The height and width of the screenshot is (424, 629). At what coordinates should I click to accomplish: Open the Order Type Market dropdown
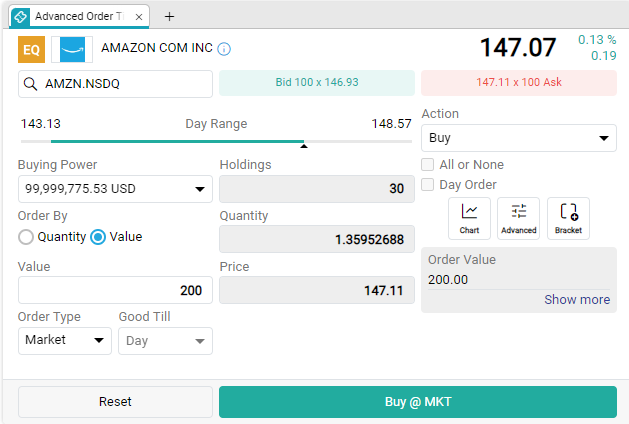coord(65,341)
